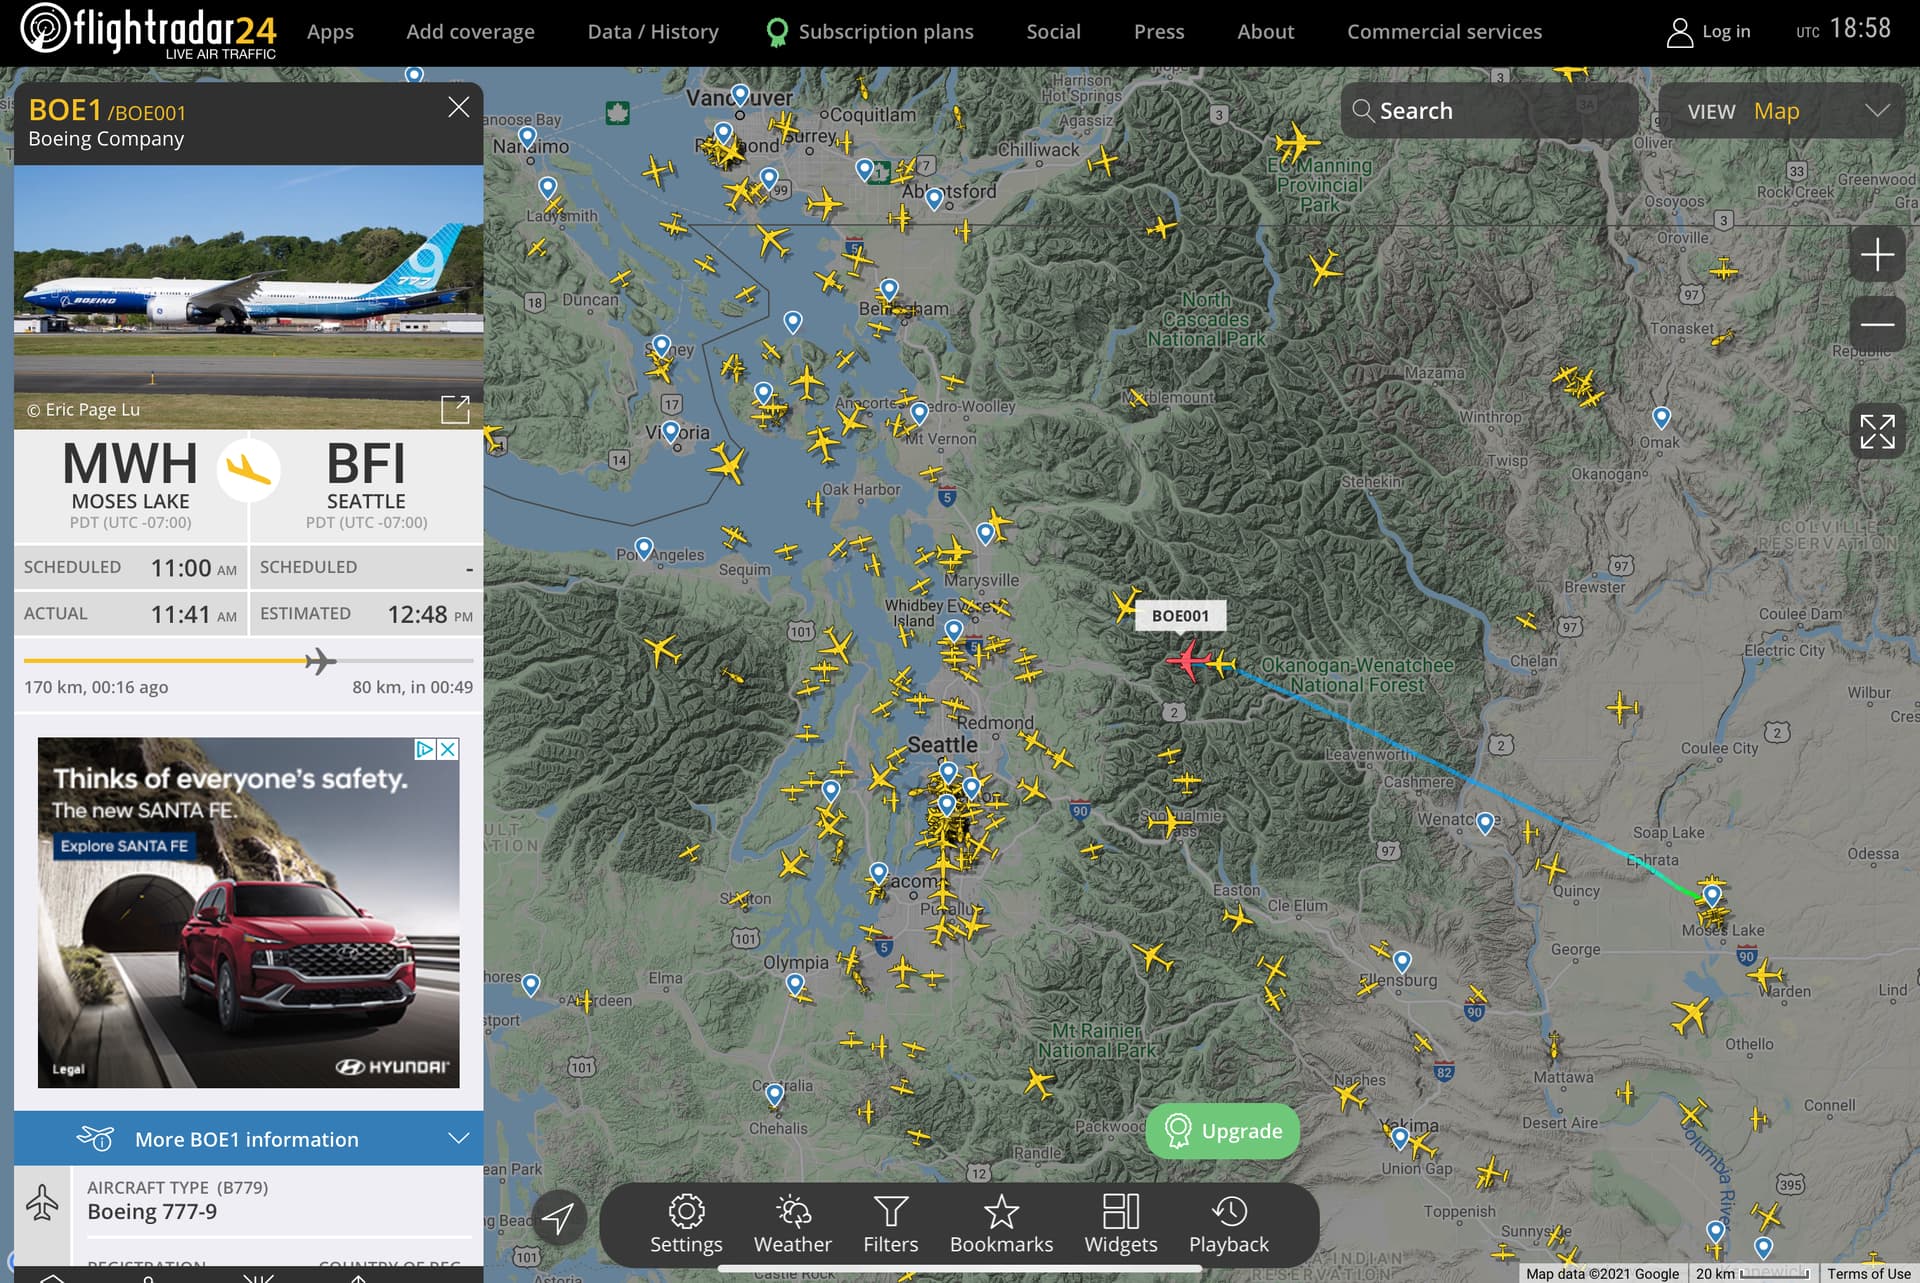1920x1283 pixels.
Task: Click the flight progress bar plane marker
Action: pyautogui.click(x=320, y=660)
